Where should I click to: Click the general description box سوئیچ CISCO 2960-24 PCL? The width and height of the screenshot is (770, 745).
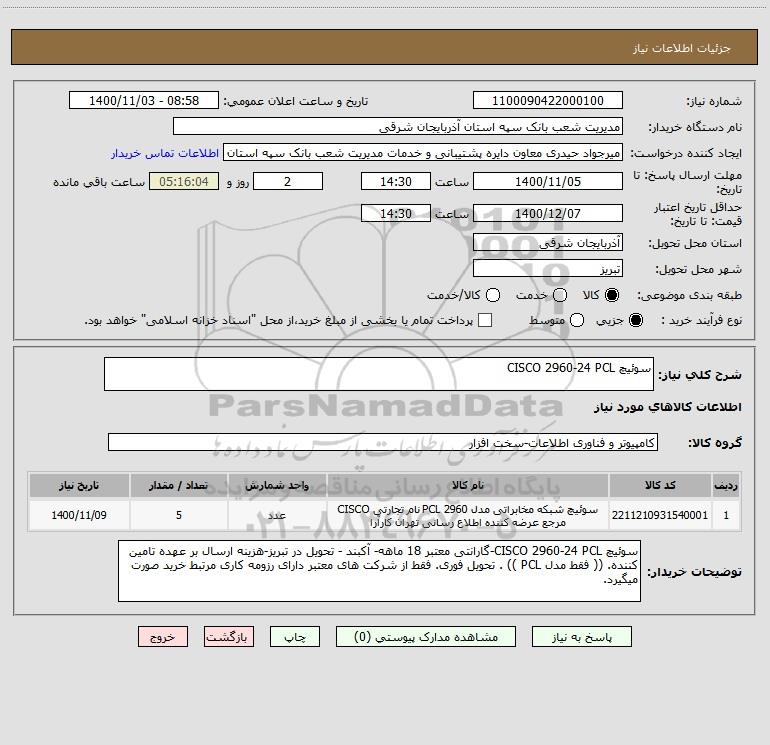point(379,374)
